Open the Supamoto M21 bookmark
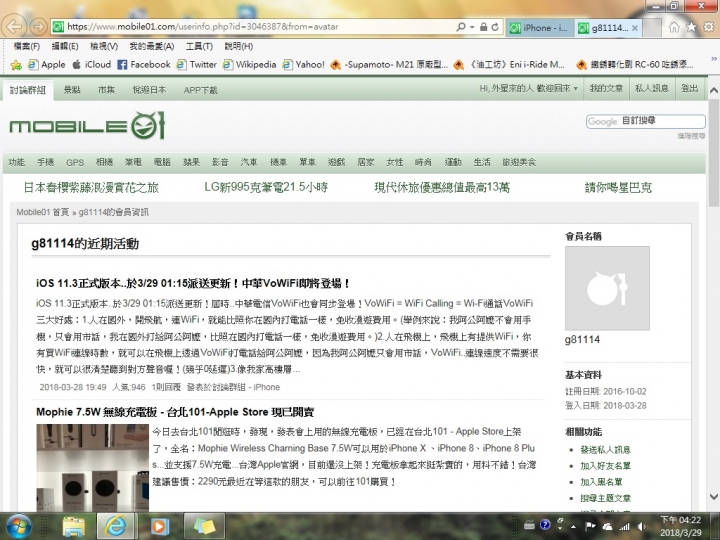This screenshot has width=720, height=540. click(389, 65)
